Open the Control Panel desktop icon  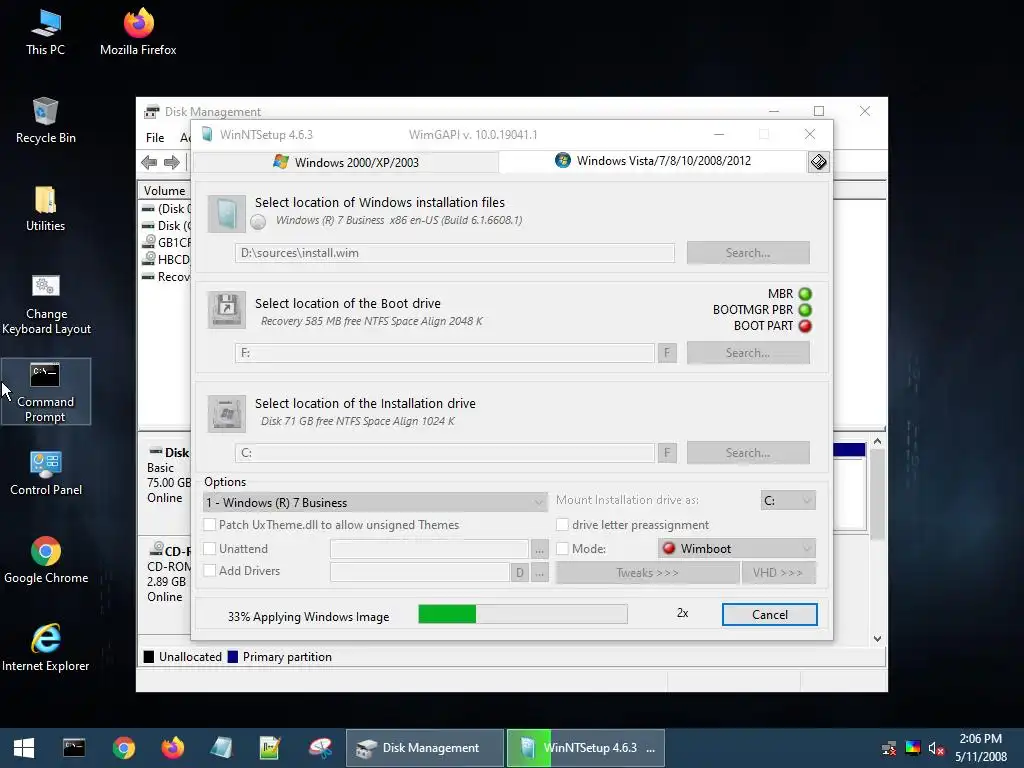point(46,473)
